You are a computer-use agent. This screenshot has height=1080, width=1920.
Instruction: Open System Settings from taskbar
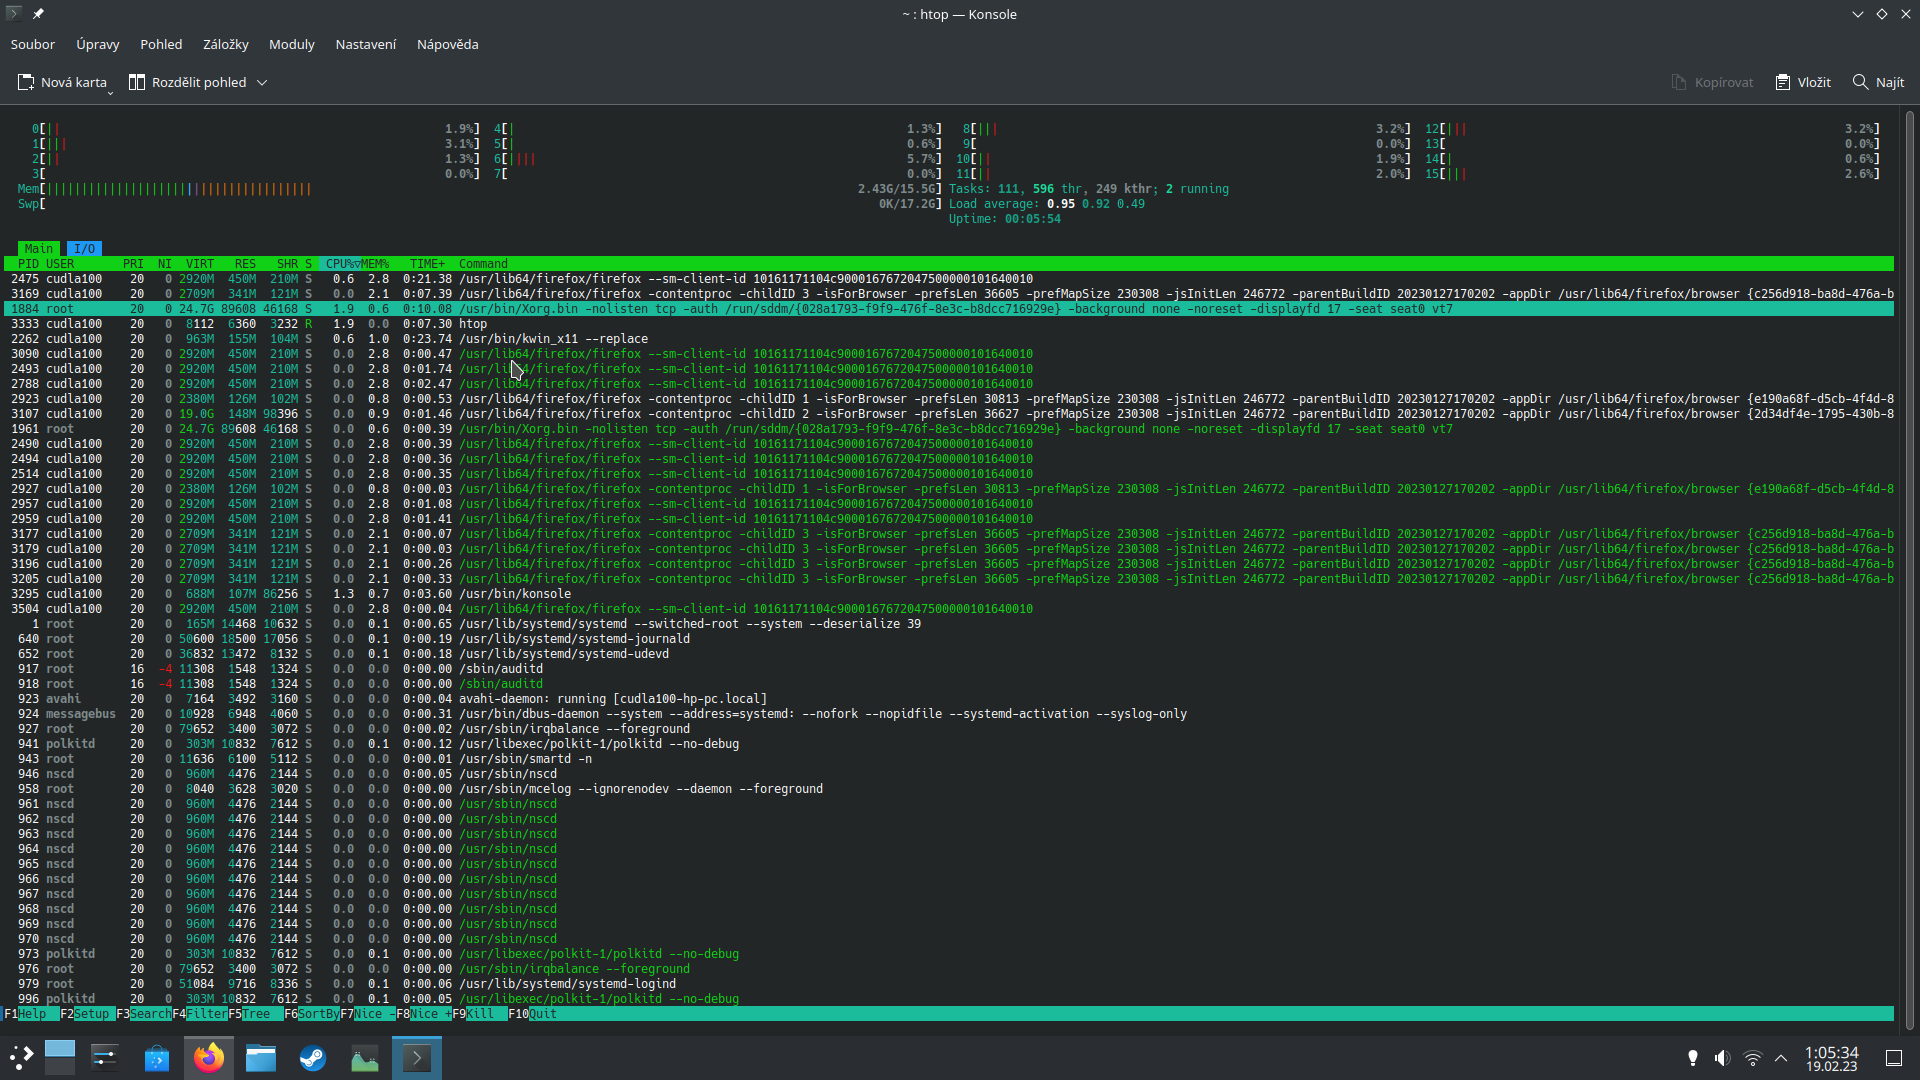point(105,1058)
